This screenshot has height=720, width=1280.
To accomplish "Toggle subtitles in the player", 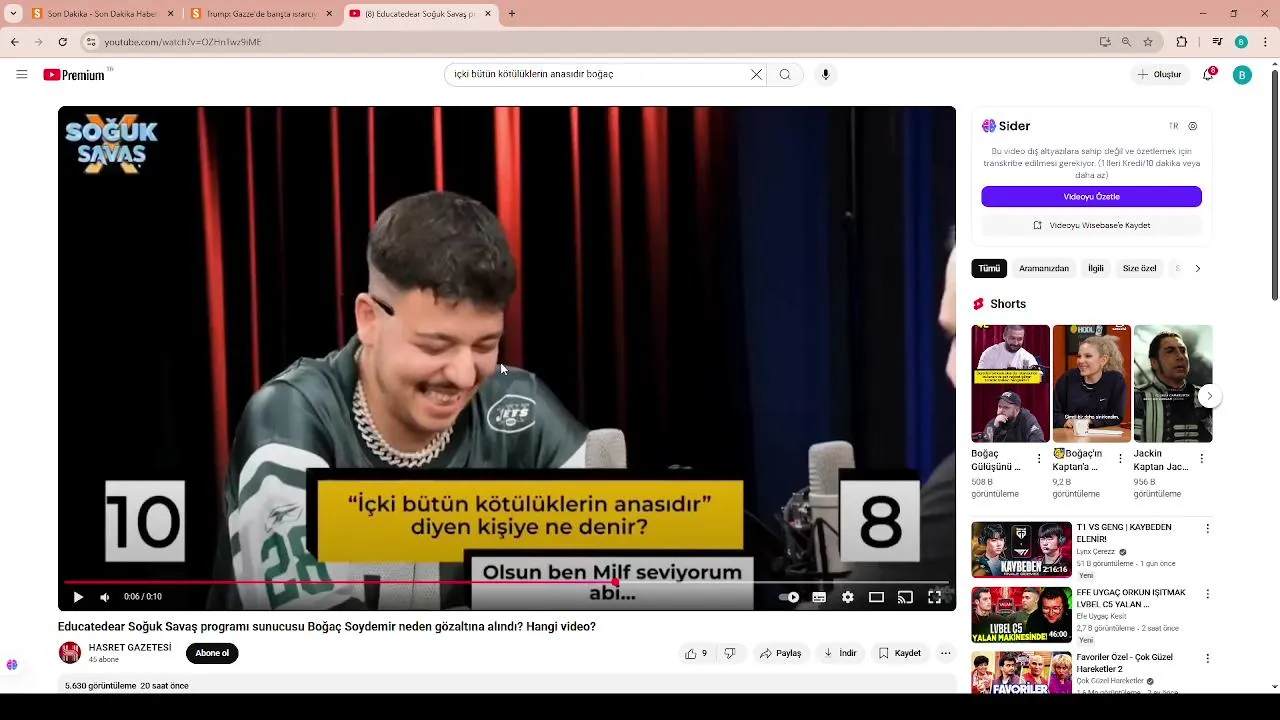I will pos(819,597).
